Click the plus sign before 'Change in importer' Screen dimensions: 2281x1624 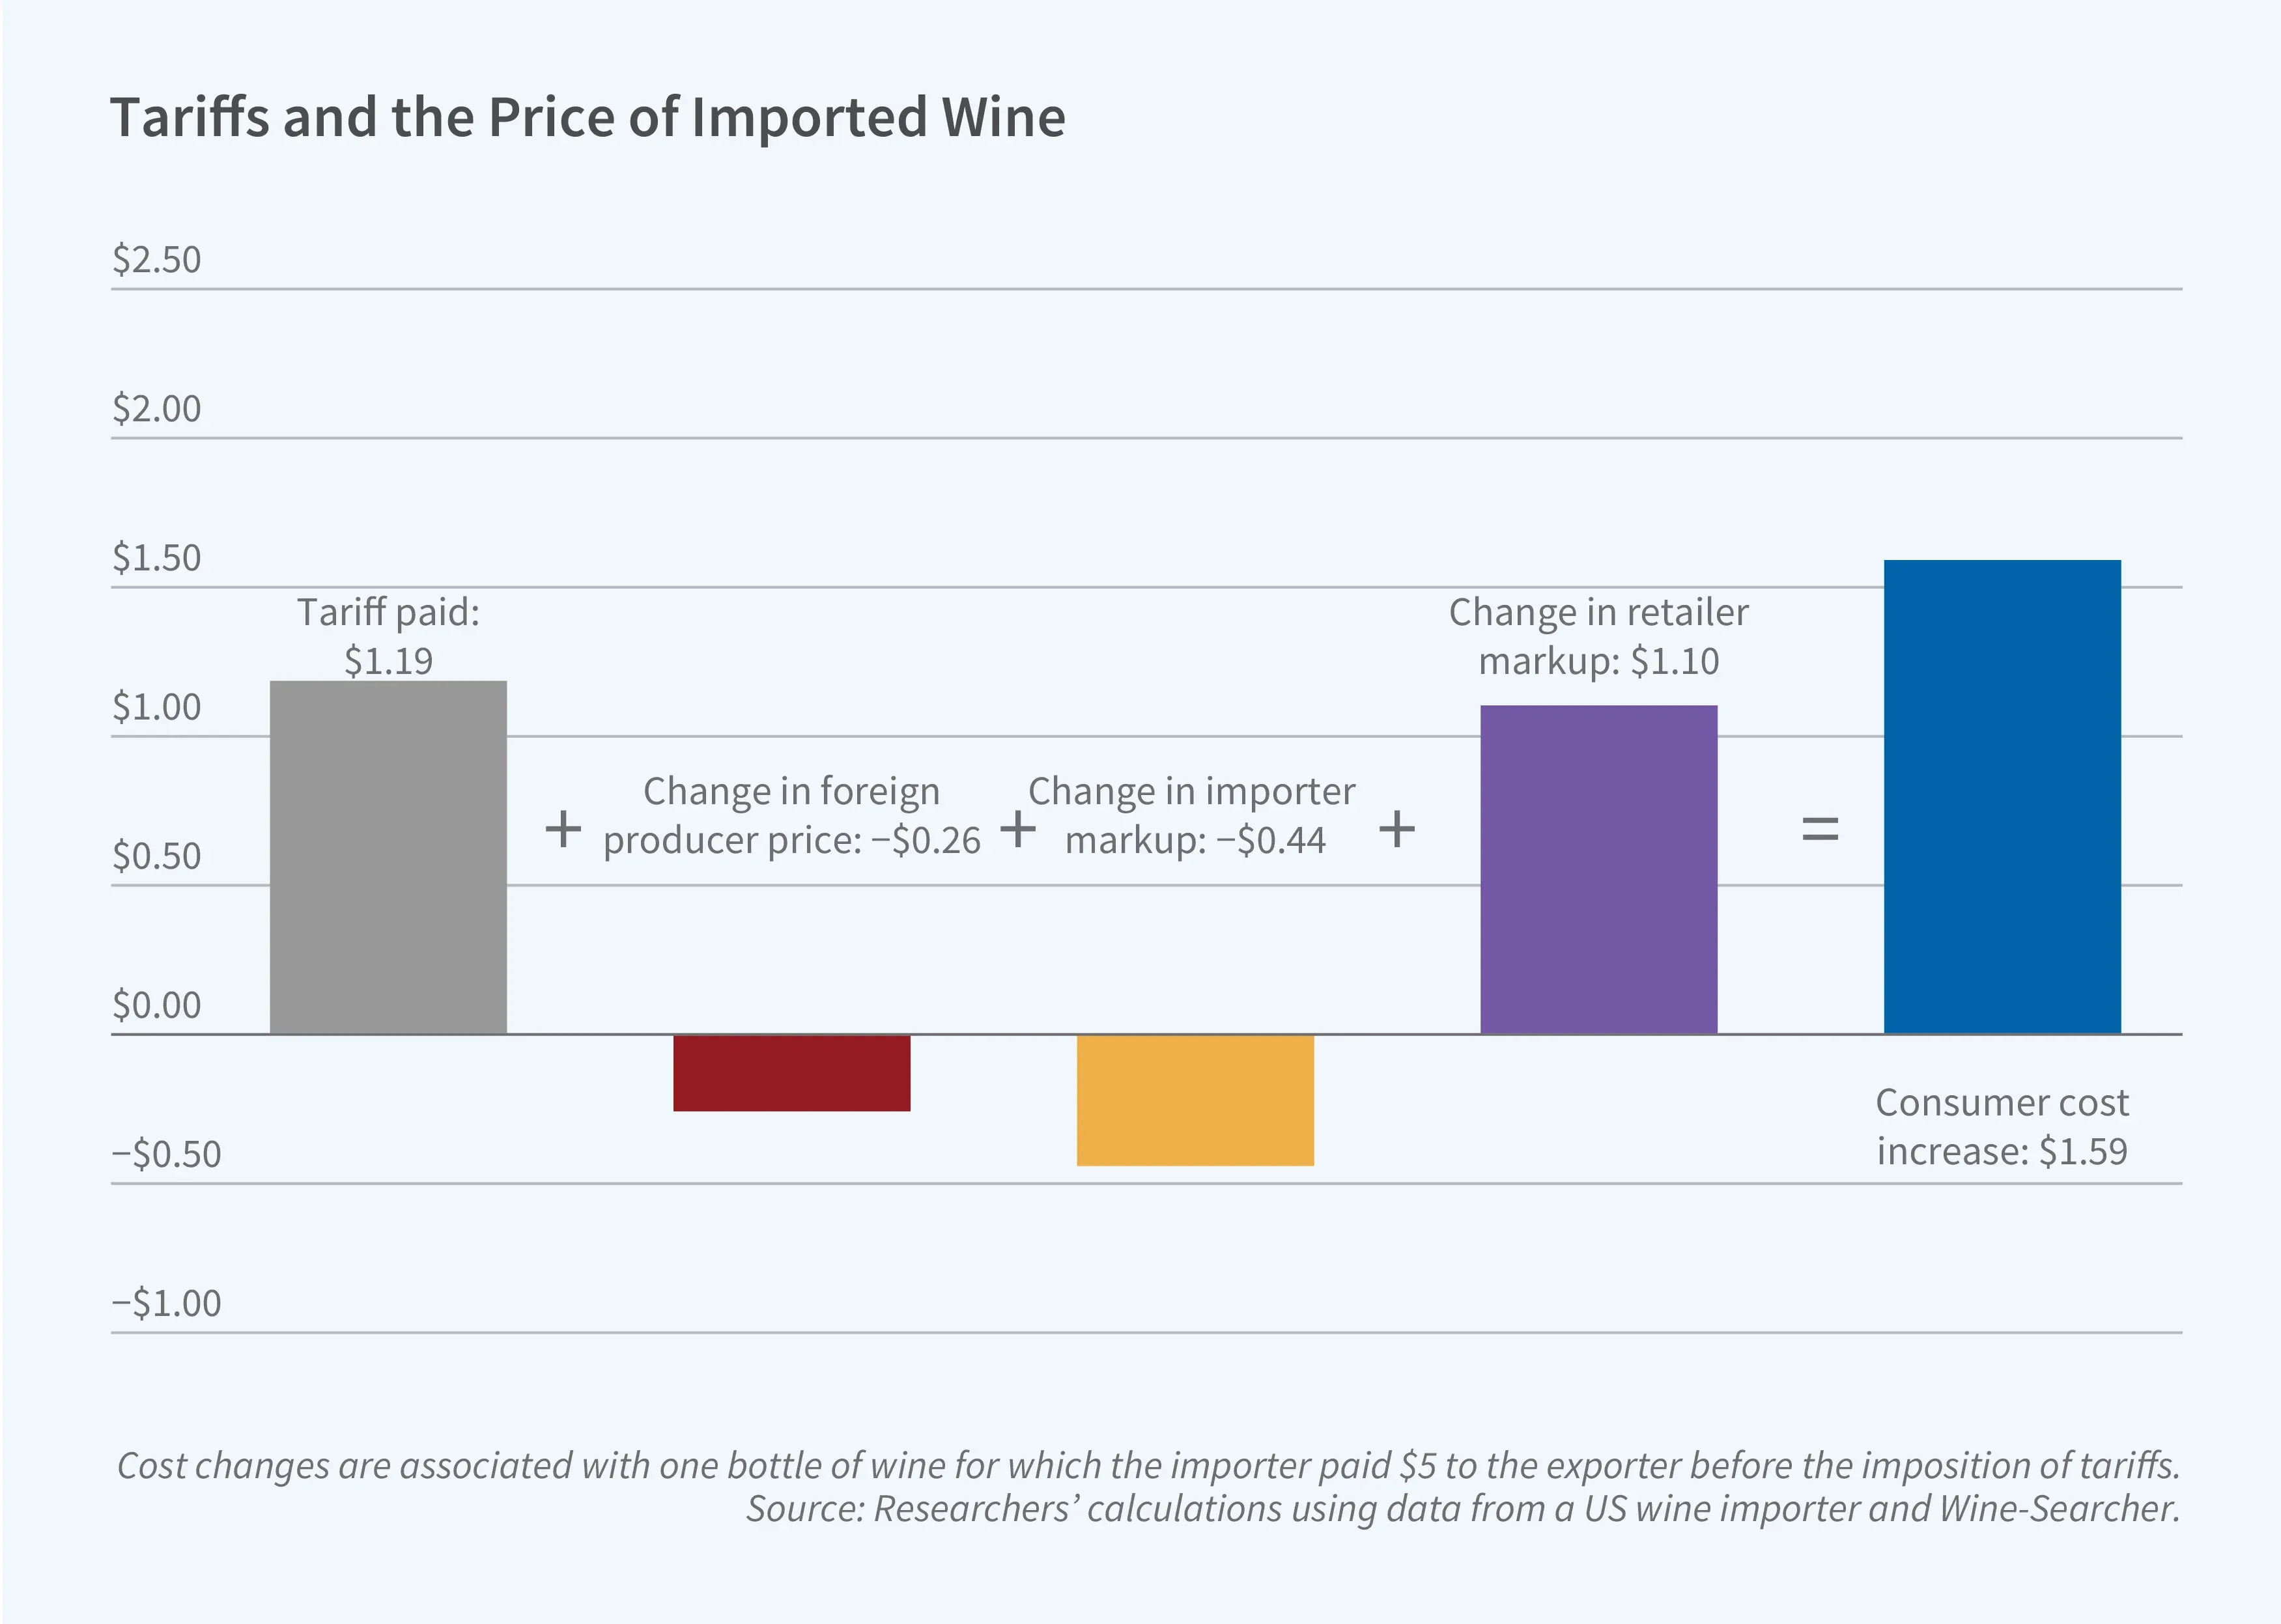pos(1018,829)
